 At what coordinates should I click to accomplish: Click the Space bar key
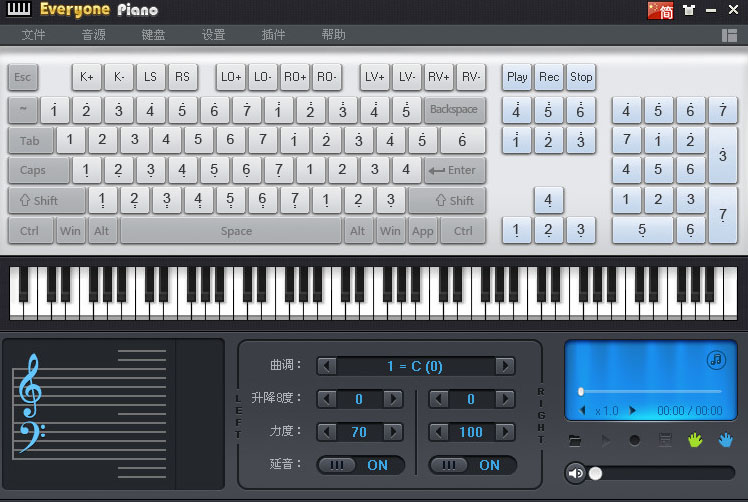(231, 231)
